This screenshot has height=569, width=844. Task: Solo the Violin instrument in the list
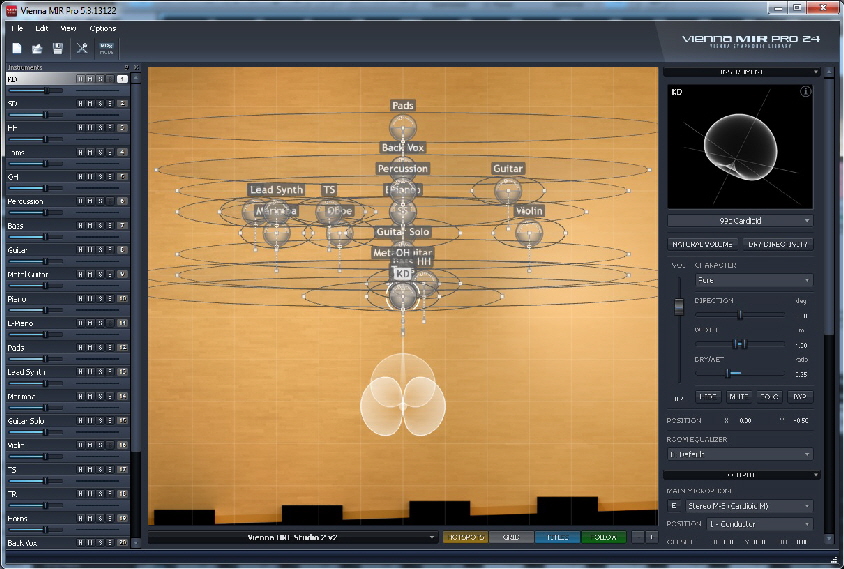100,445
